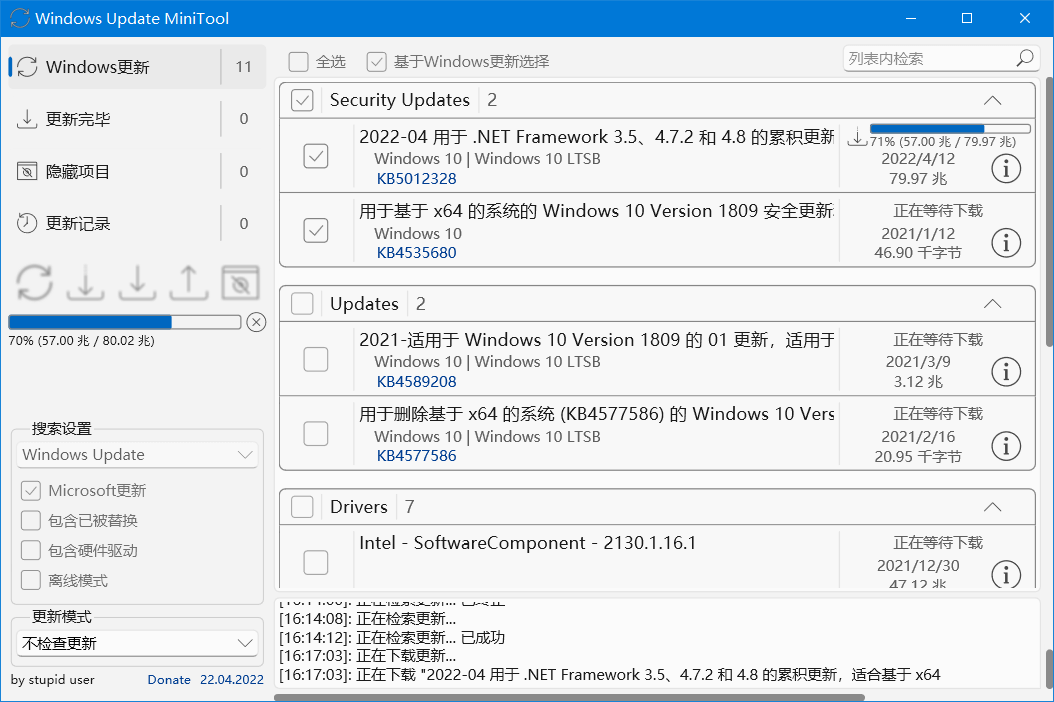Viewport: 1054px width, 702px height.
Task: Check the Drivers group checkbox
Action: 302,507
